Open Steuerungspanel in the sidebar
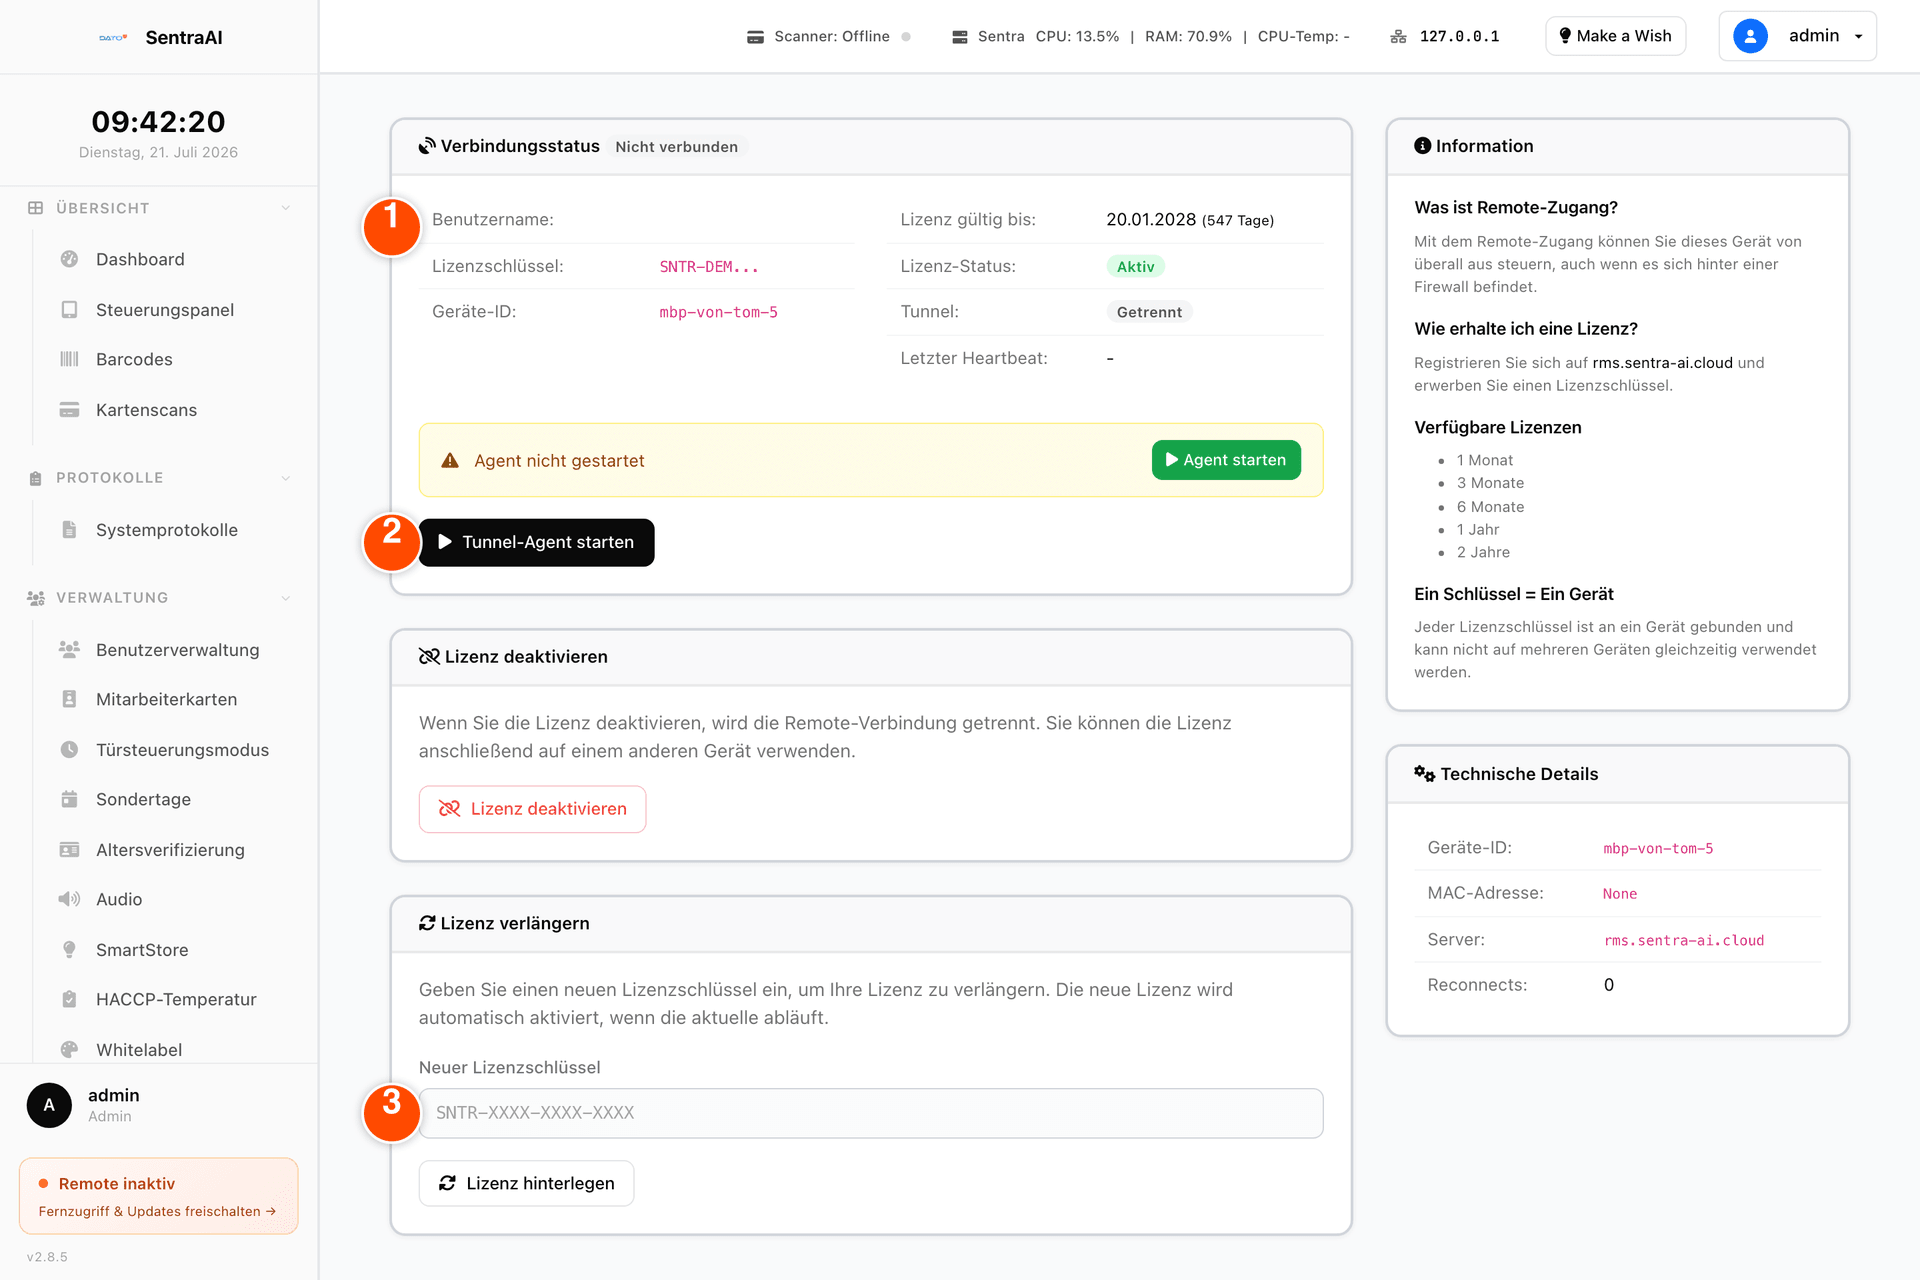Image resolution: width=1920 pixels, height=1280 pixels. tap(164, 310)
